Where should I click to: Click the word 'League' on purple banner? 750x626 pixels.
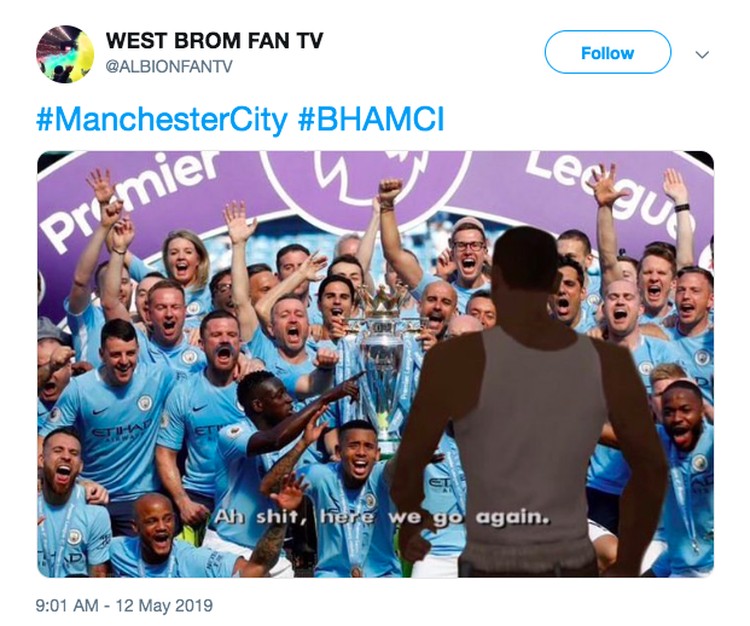click(612, 189)
